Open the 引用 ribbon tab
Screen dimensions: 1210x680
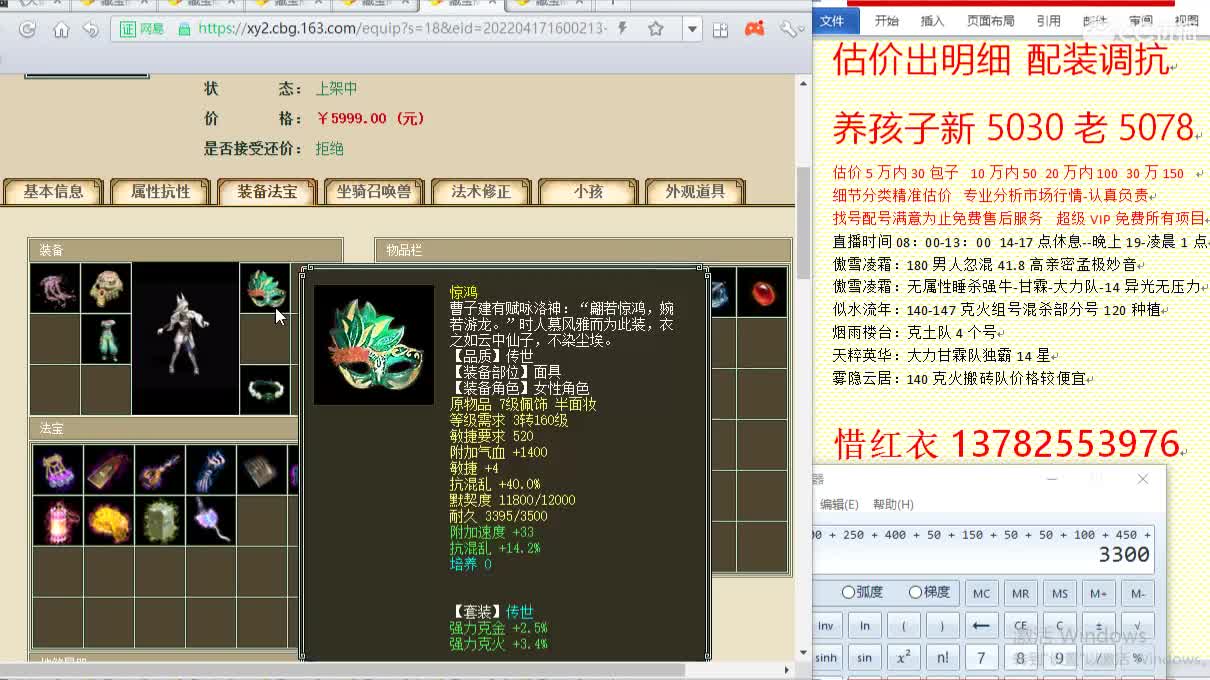tap(1048, 20)
